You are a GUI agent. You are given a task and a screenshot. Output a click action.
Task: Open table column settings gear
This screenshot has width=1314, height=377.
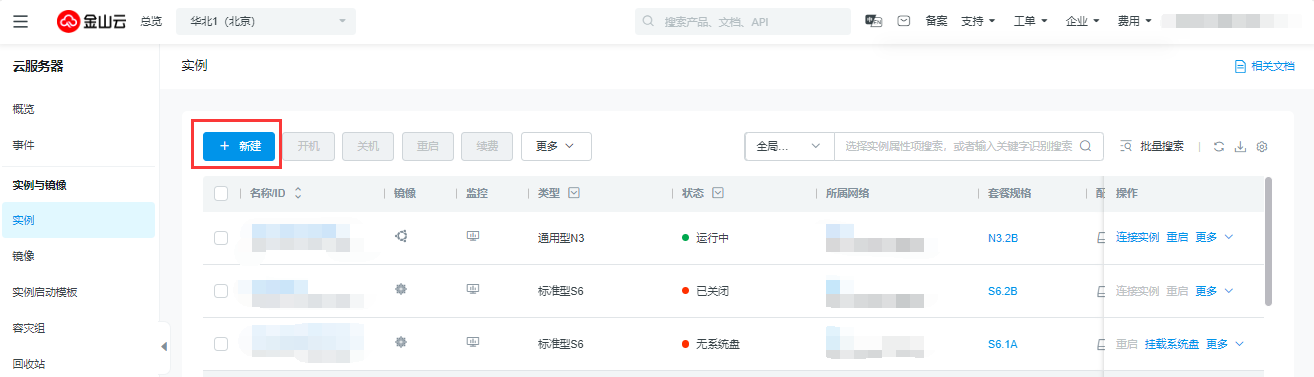click(1262, 146)
